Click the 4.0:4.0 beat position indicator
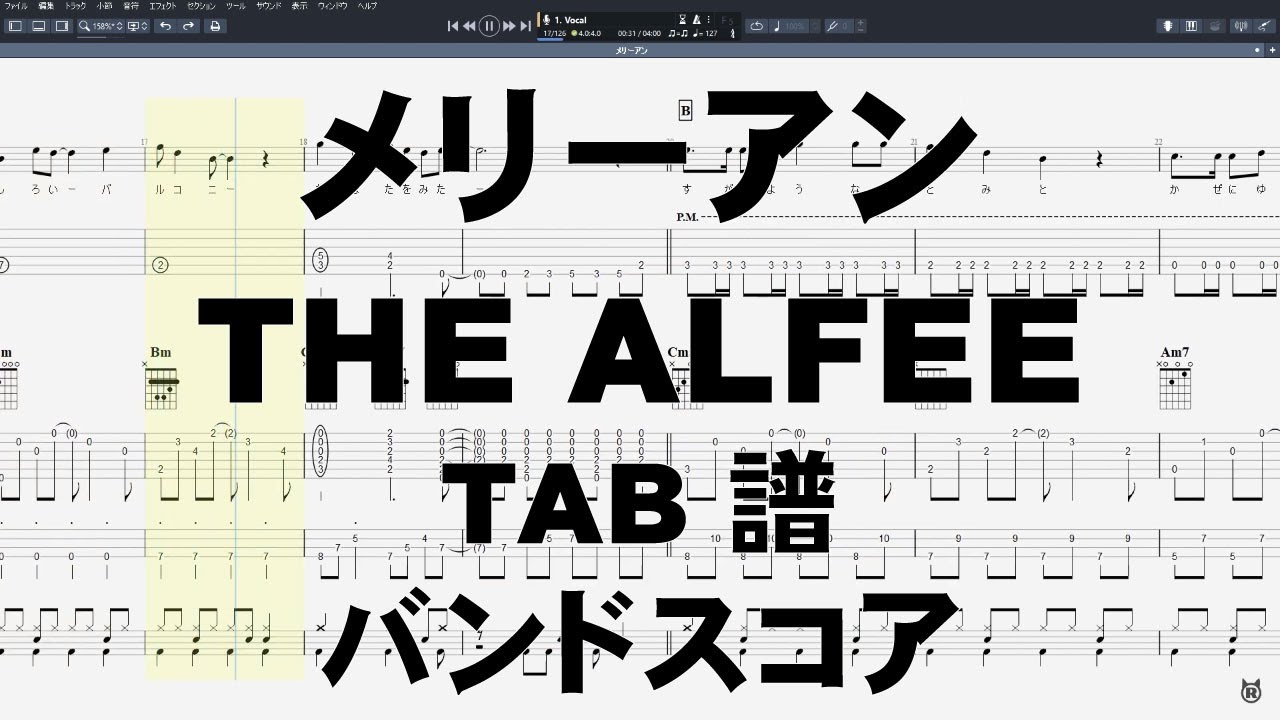The image size is (1280, 720). [587, 33]
